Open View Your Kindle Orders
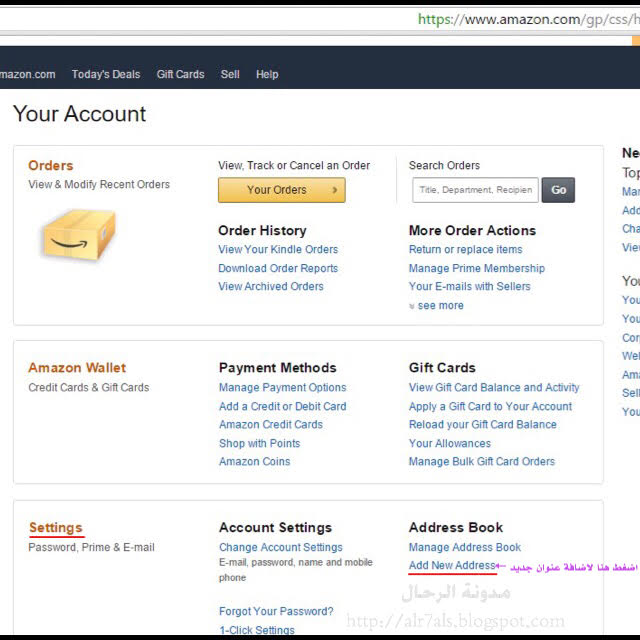Screen dimensions: 640x640 (x=278, y=249)
